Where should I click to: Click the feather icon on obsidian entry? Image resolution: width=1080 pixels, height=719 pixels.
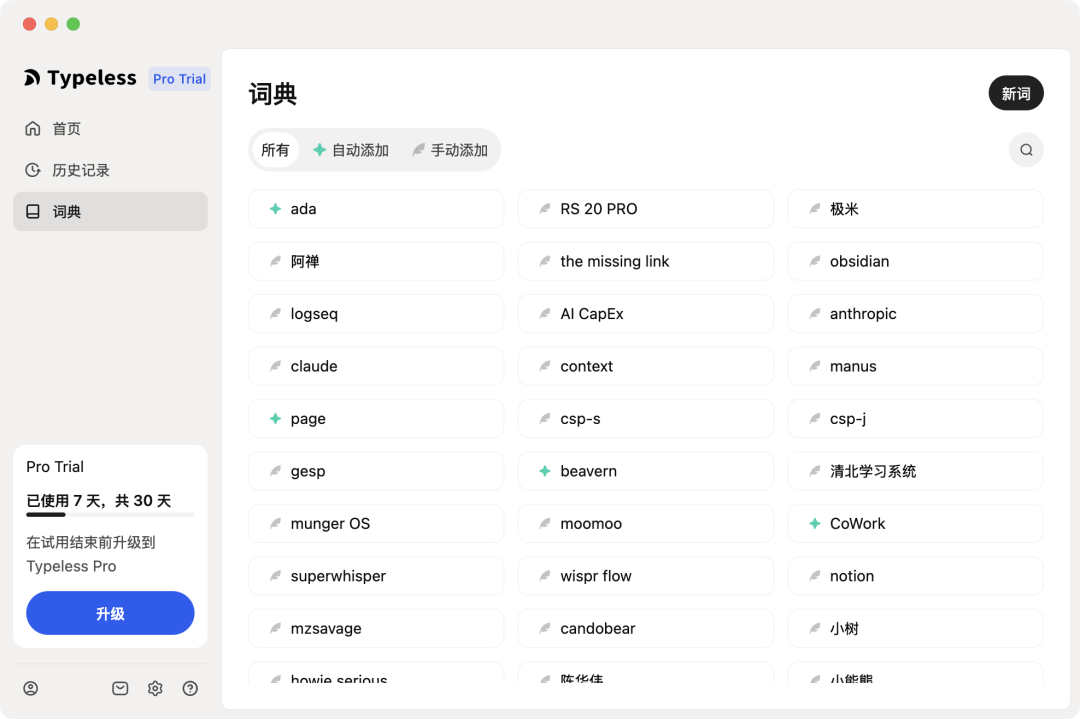pyautogui.click(x=815, y=261)
